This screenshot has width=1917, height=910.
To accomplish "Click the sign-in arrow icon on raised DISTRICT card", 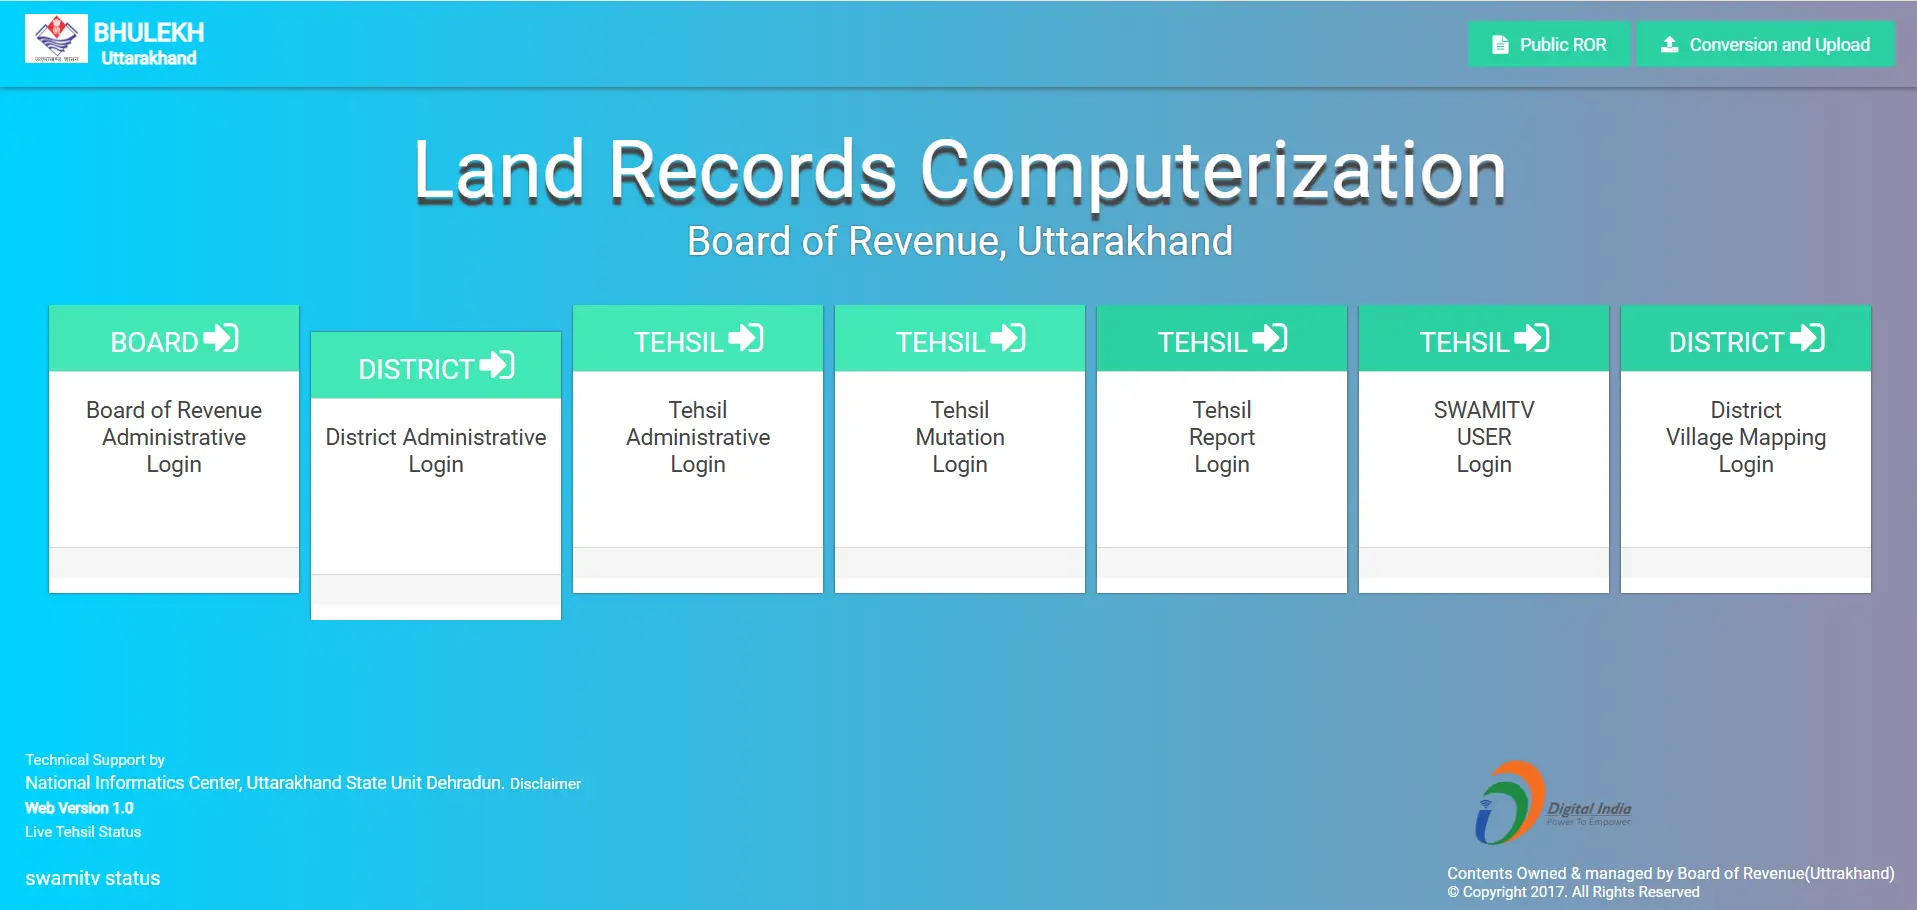I will [497, 366].
